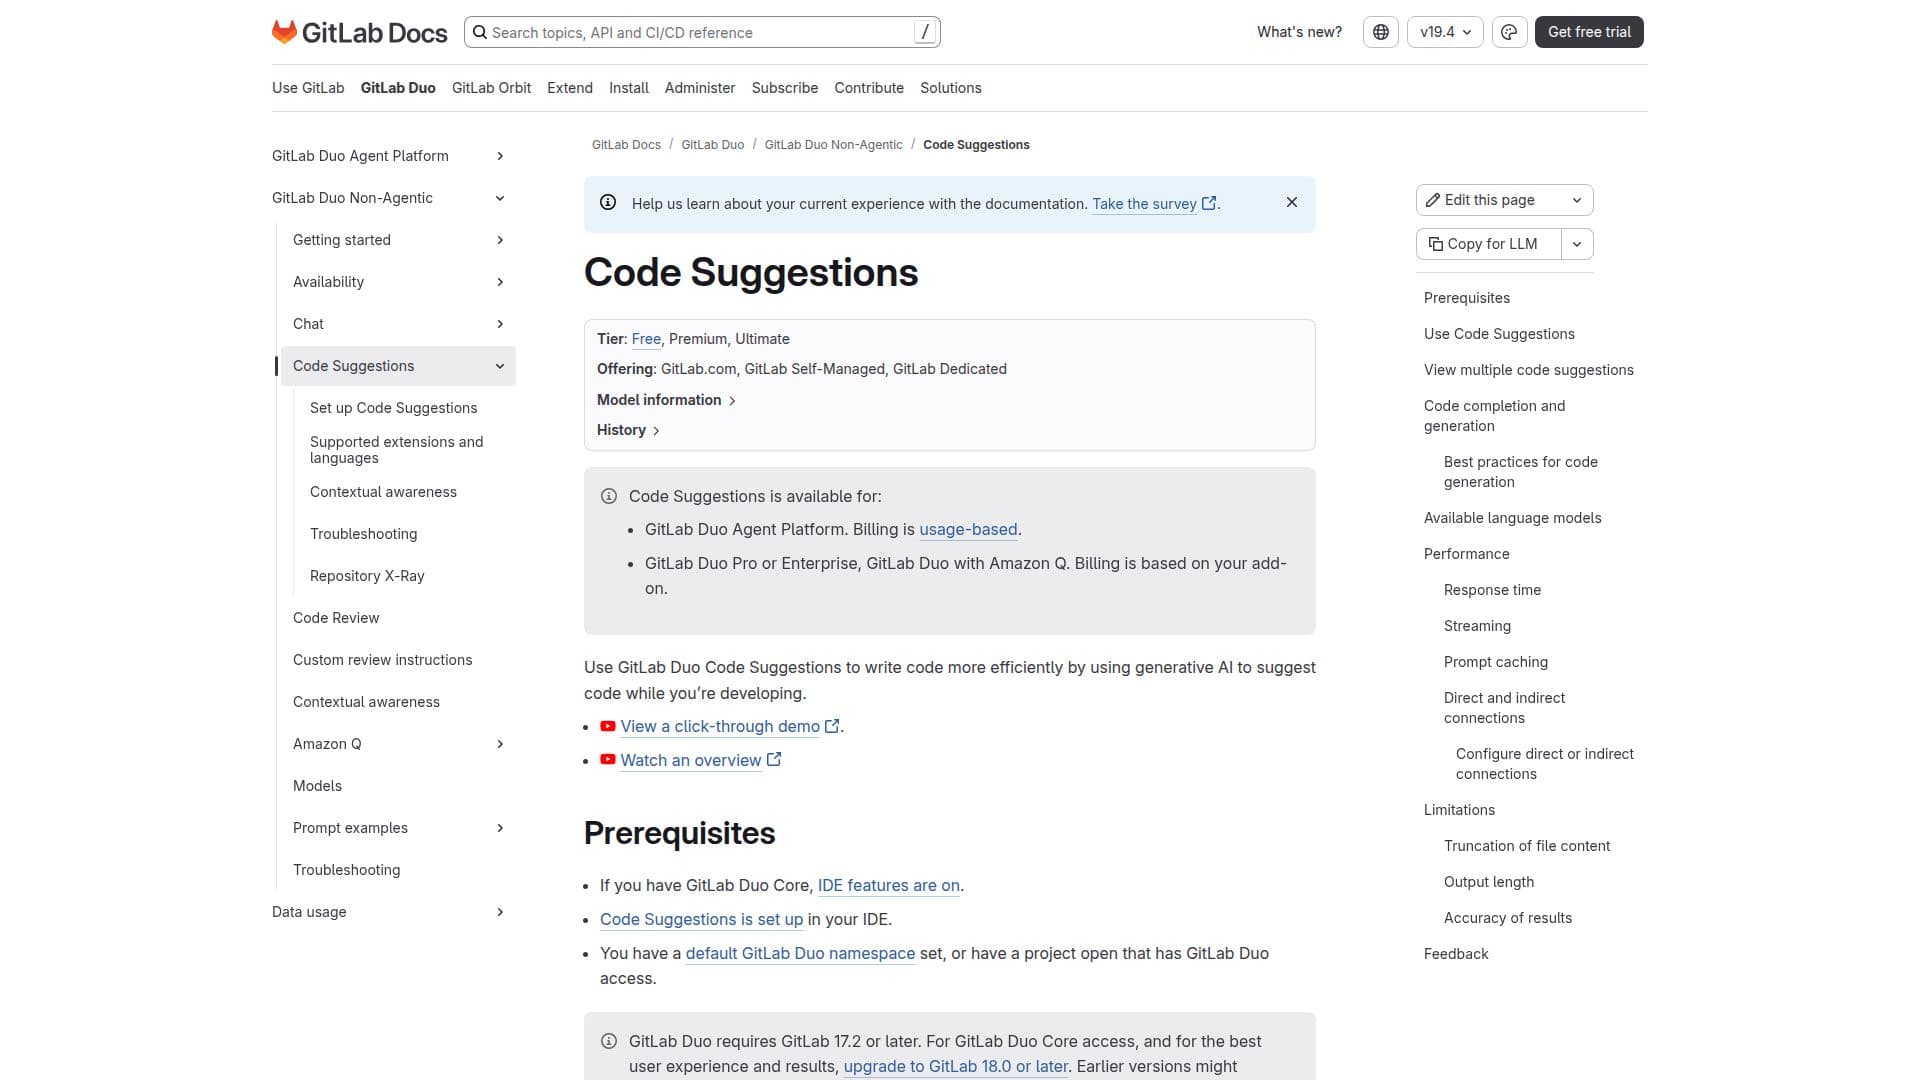Screen dimensions: 1920x1080
Task: Expand the History details
Action: click(x=628, y=430)
